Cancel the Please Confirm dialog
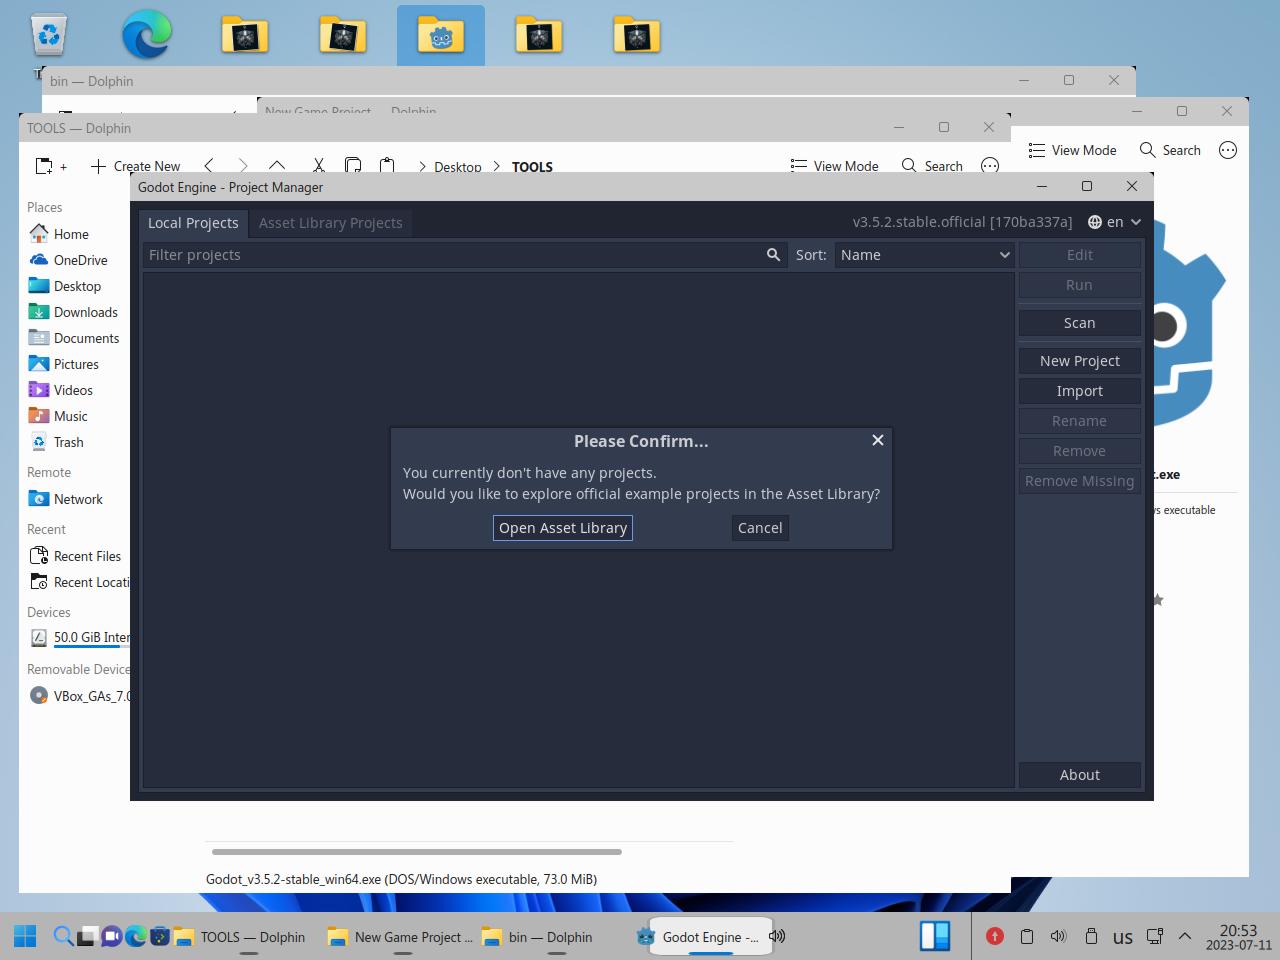Image resolution: width=1280 pixels, height=960 pixels. point(760,528)
